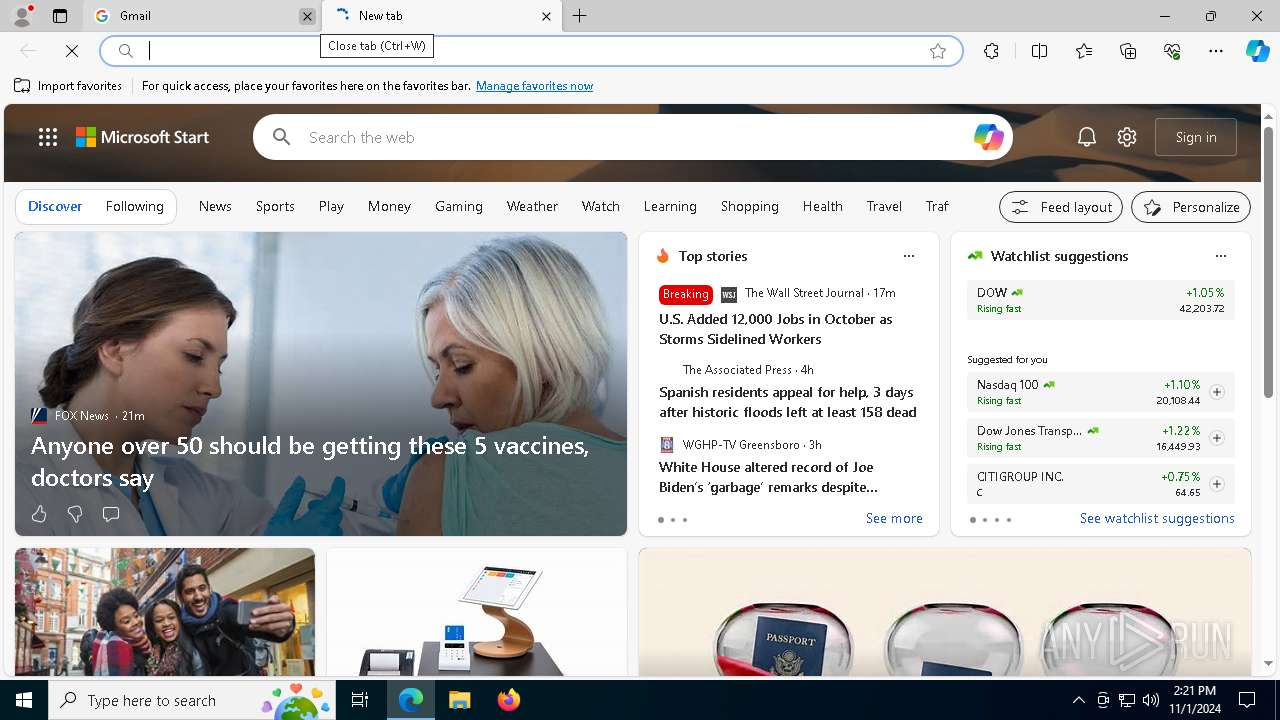Screen dimensions: 1280x720
Task: Open the profile icon in the title bar
Action: [x=22, y=16]
